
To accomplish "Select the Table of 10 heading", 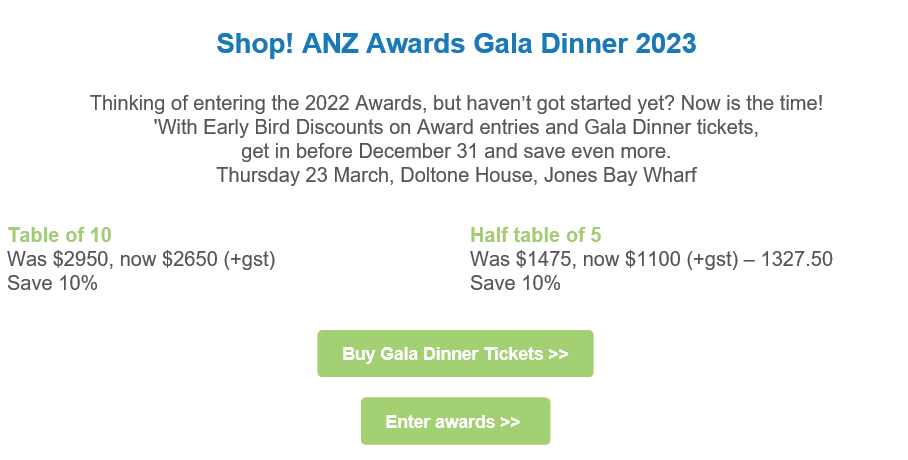I will coord(59,235).
